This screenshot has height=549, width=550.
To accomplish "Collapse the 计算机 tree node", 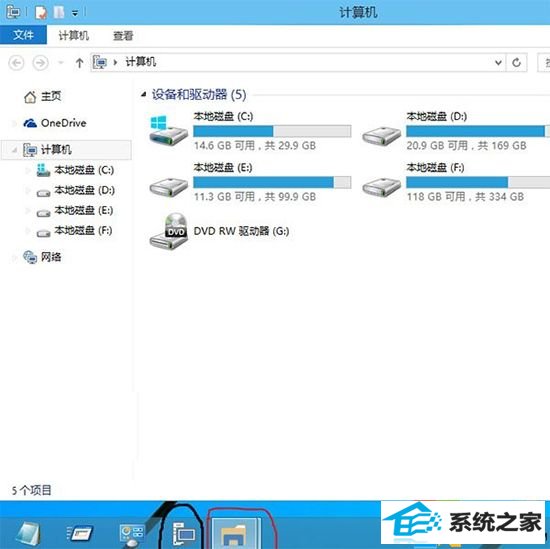I will 14,150.
